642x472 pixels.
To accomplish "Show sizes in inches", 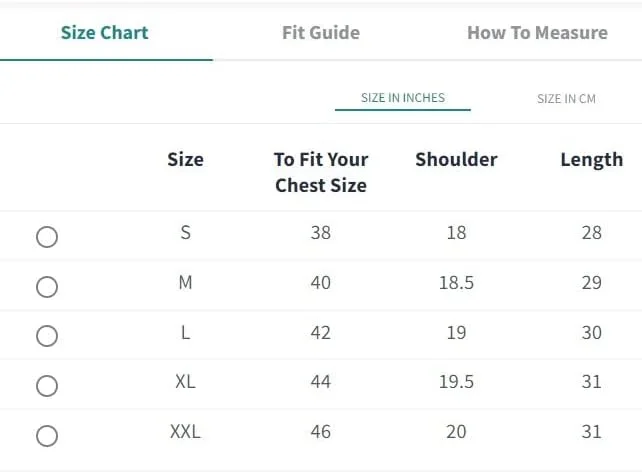I will [402, 98].
